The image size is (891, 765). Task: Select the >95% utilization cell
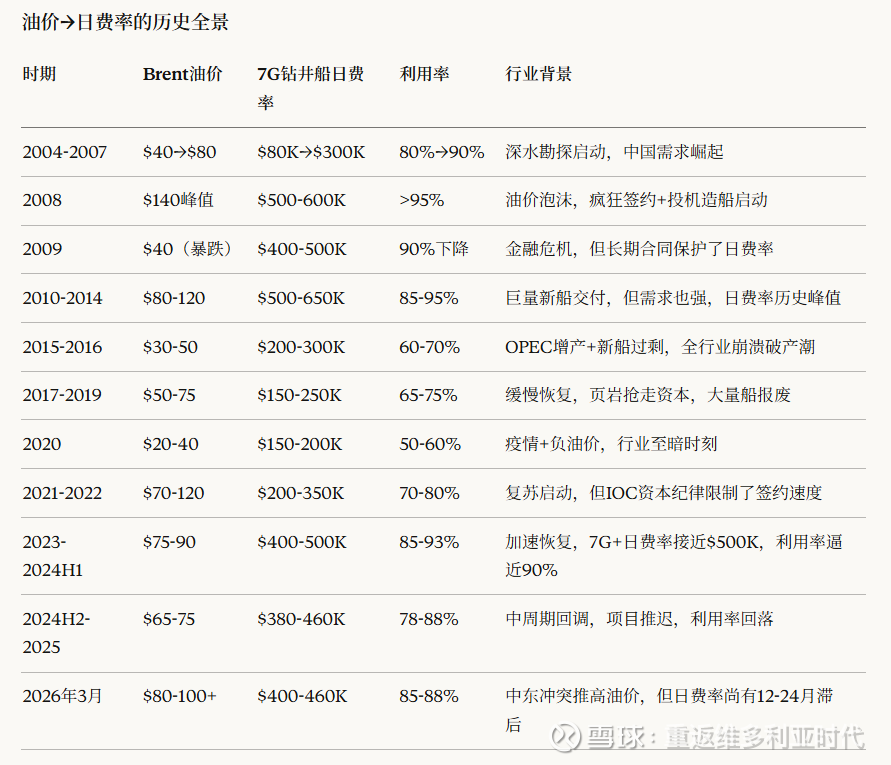coord(422,200)
